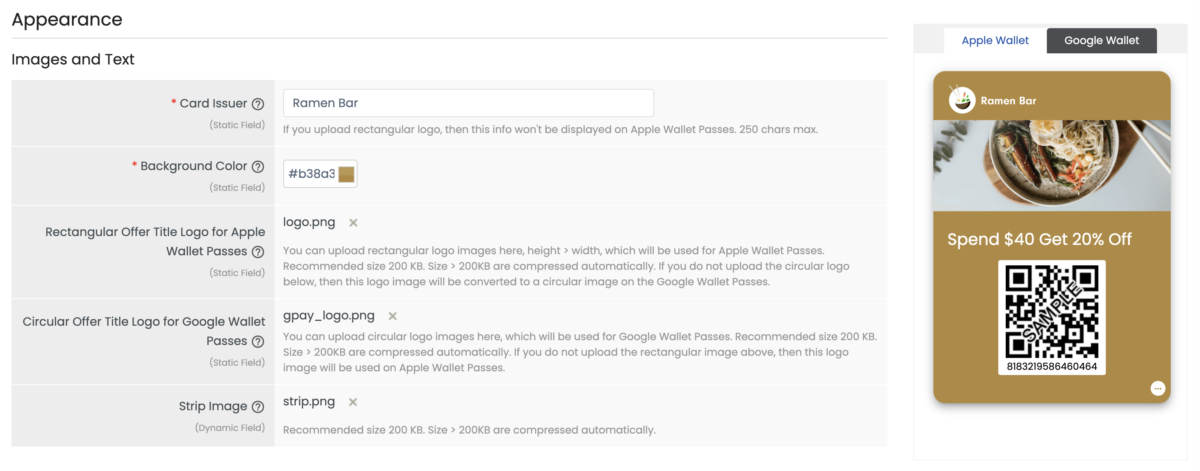Click the Ramen Bar logo in the preview
The height and width of the screenshot is (471, 1200).
(961, 99)
